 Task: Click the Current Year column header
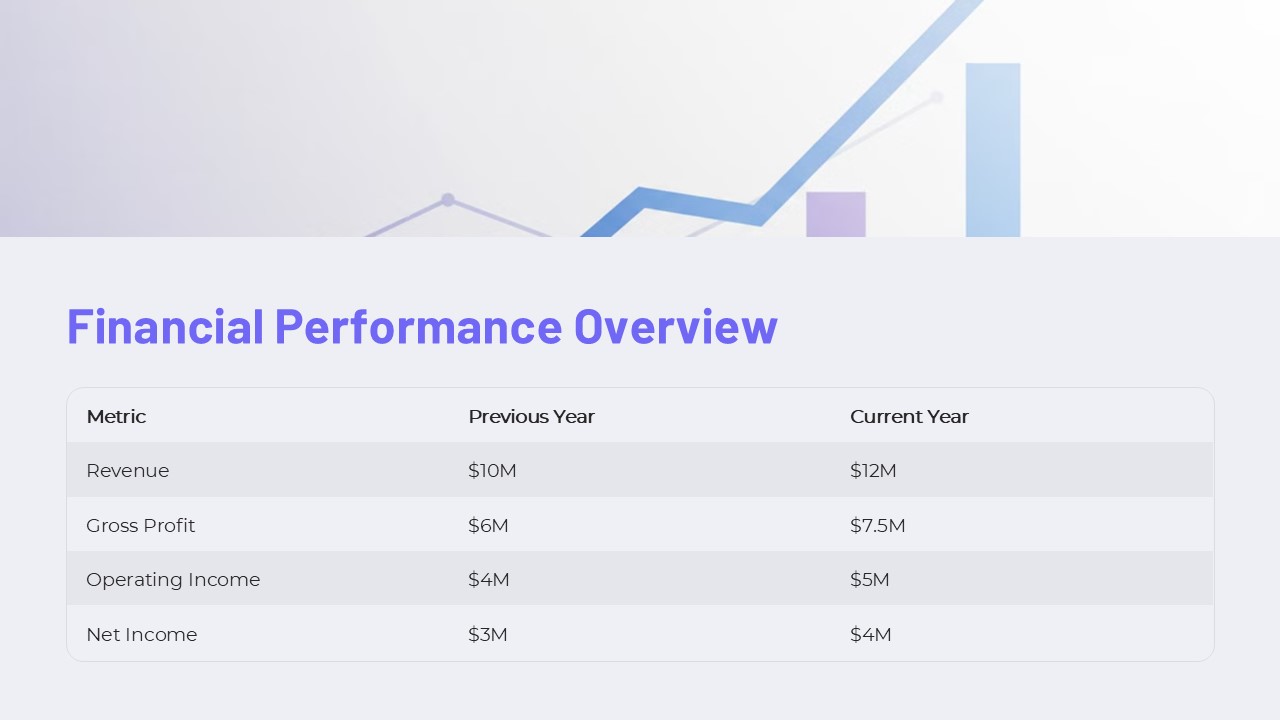pos(909,416)
